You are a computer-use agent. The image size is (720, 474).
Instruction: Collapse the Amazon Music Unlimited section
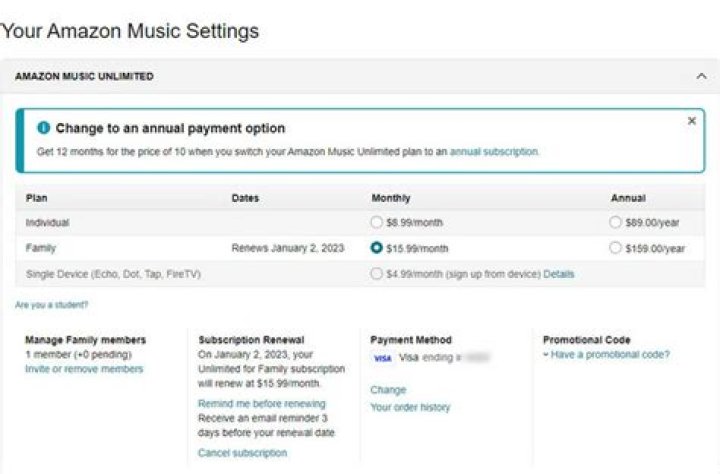tap(700, 76)
